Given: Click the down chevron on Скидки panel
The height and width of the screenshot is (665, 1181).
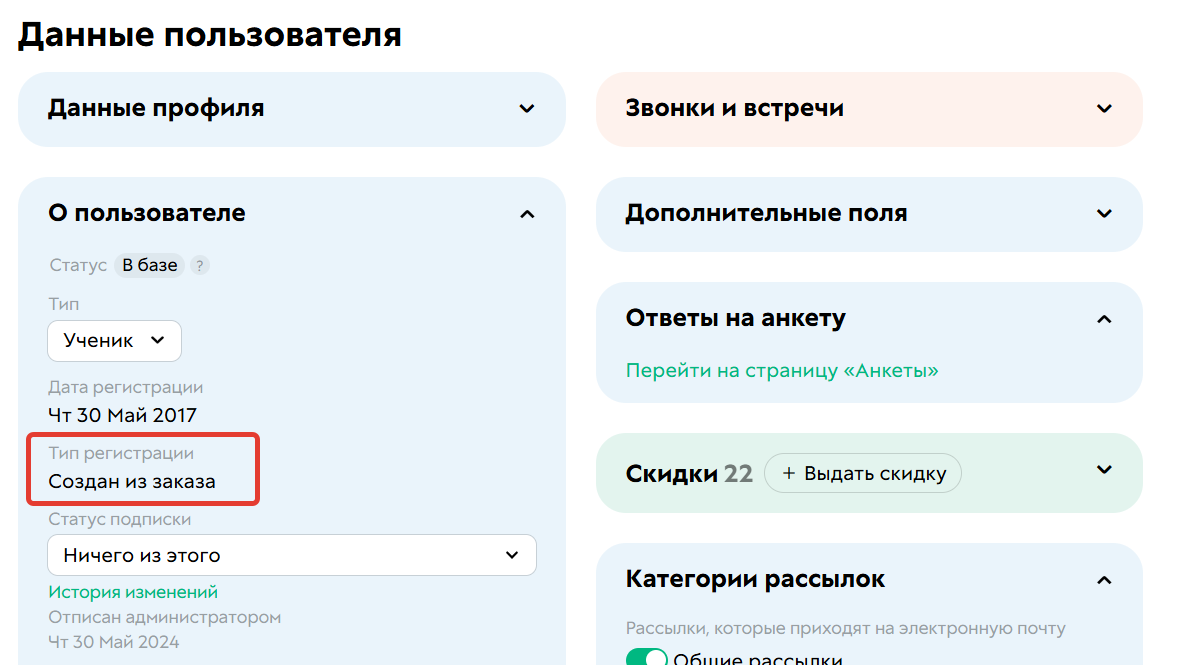Looking at the screenshot, I should (1104, 468).
